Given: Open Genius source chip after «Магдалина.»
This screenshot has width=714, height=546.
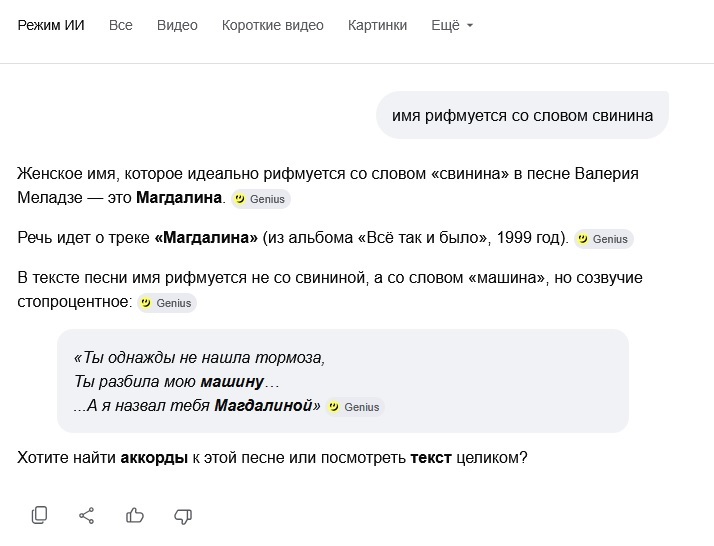Looking at the screenshot, I should 261,199.
